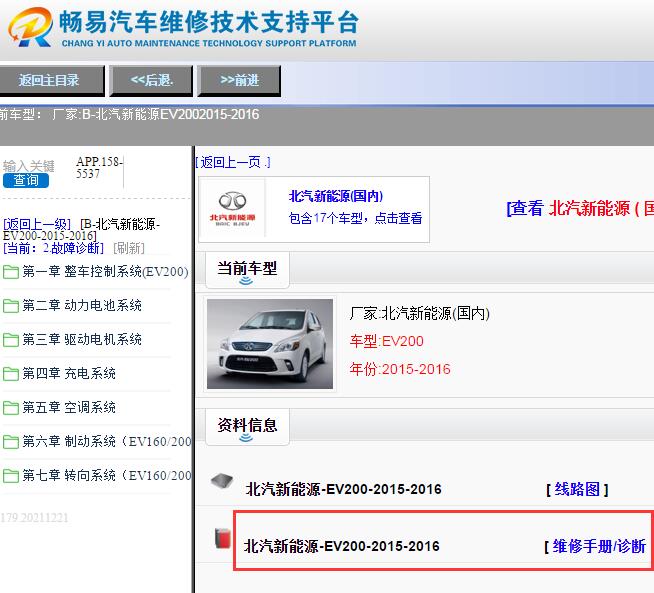Select chapter 第二章 动力电池系统
This screenshot has width=654, height=593.
[x=82, y=305]
